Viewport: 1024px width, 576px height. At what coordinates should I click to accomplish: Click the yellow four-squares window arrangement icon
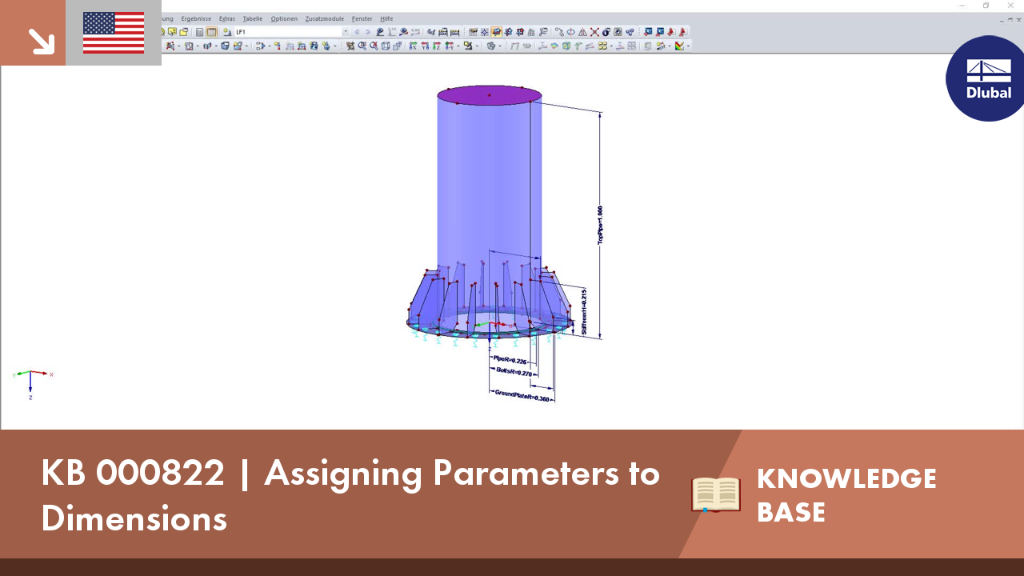point(603,46)
